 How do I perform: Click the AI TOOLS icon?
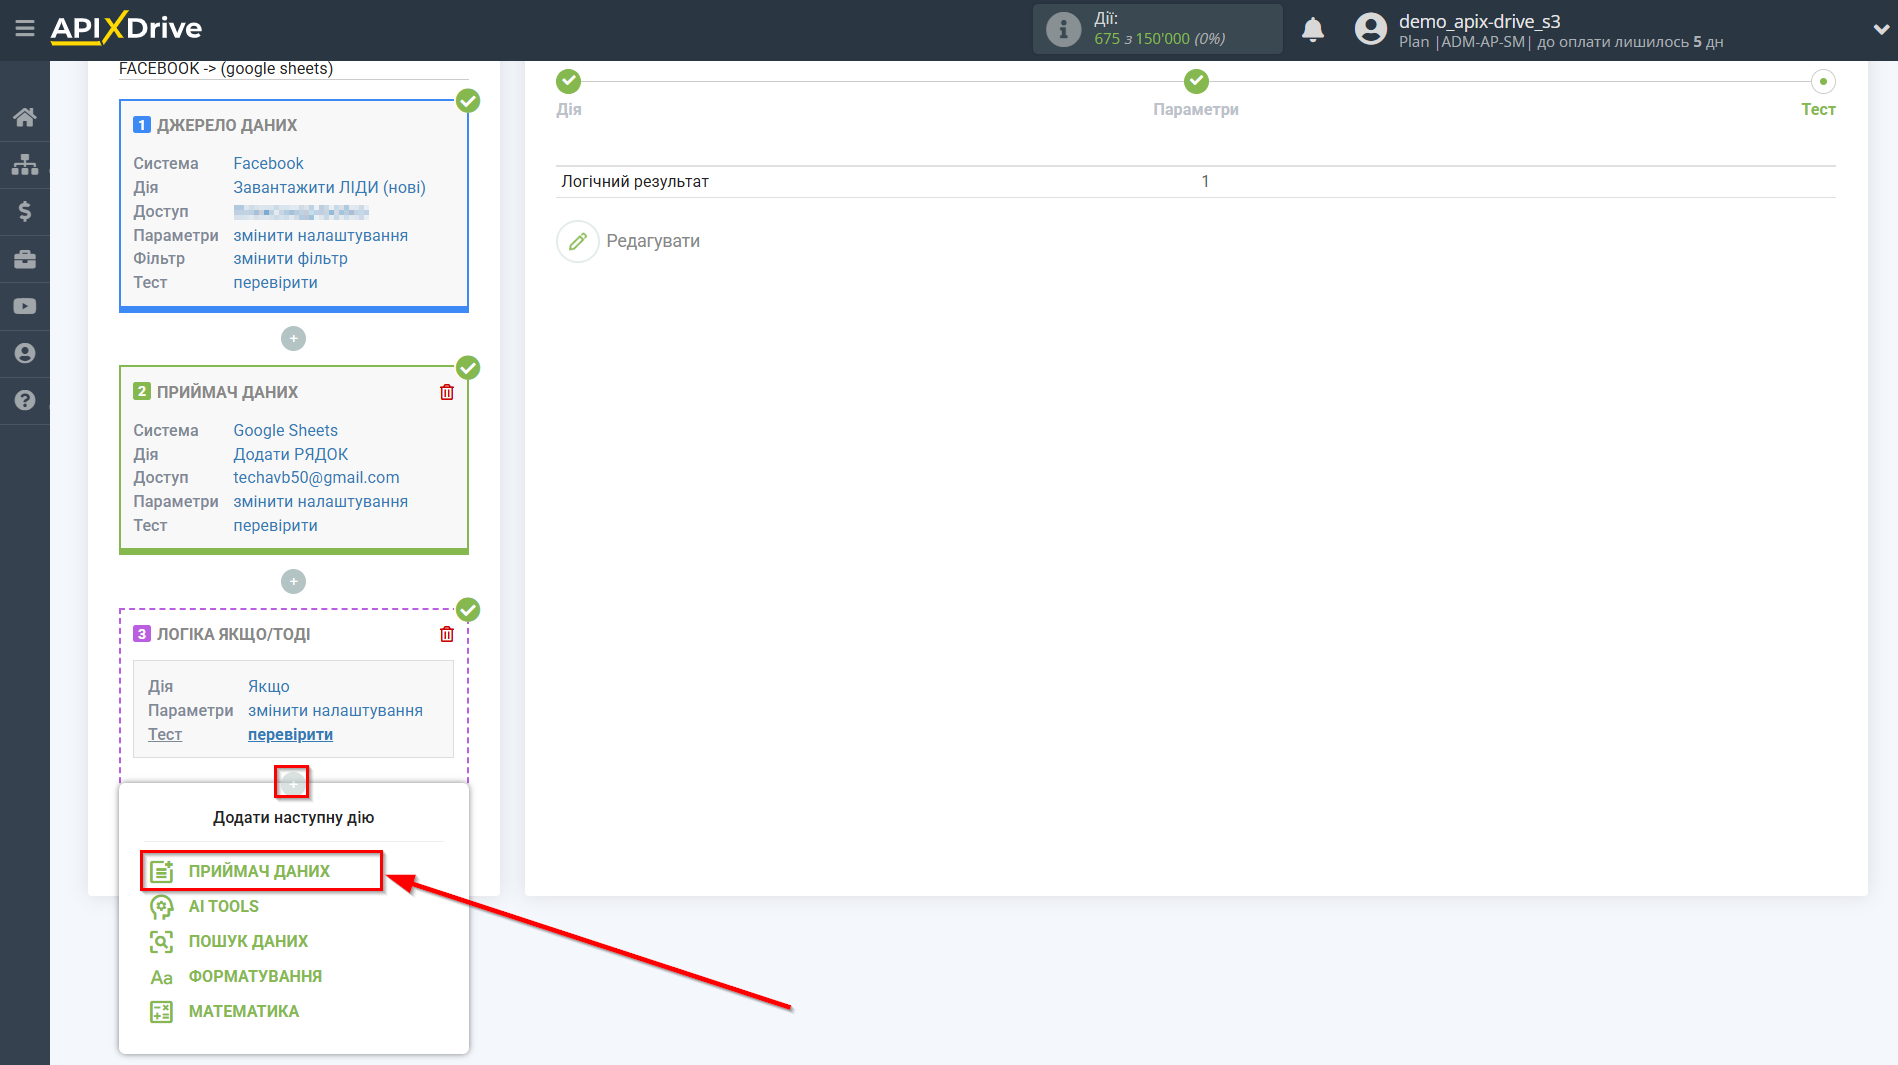tap(161, 906)
